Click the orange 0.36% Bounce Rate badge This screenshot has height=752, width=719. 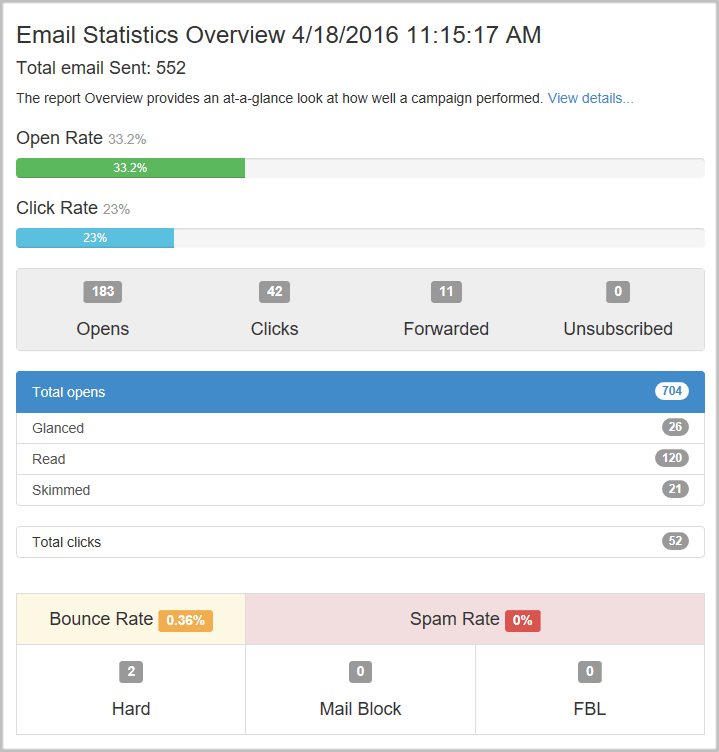point(186,621)
